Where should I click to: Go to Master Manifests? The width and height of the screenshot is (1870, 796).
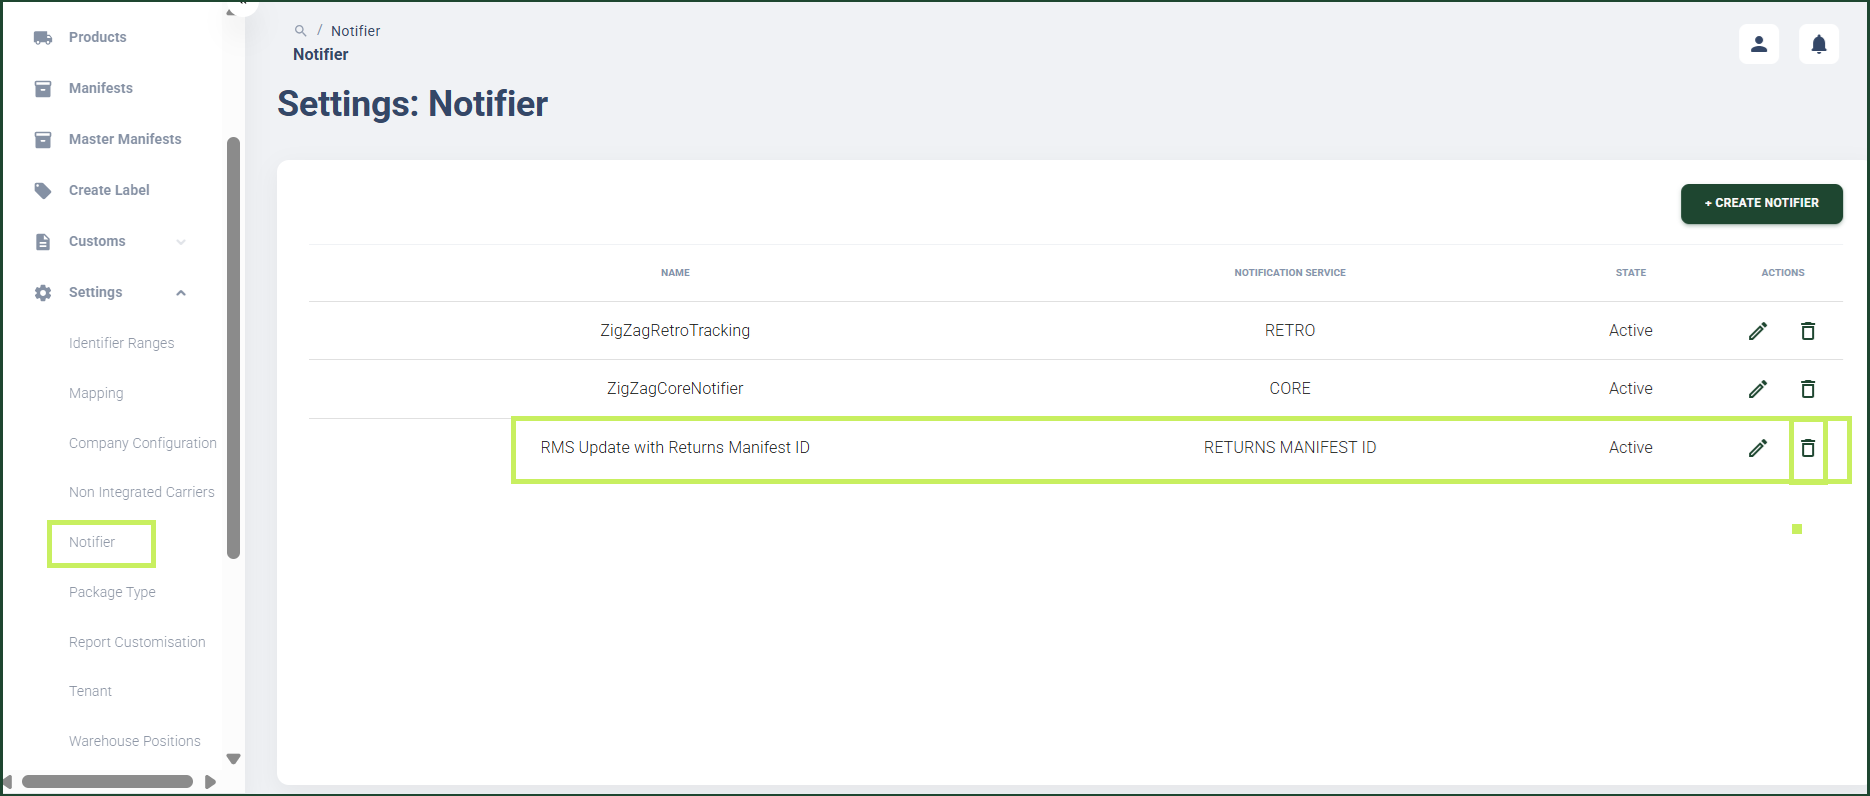[x=125, y=139]
